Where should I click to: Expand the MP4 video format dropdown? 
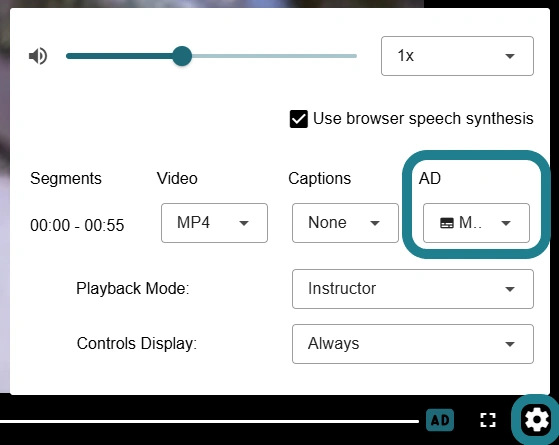[x=214, y=223]
